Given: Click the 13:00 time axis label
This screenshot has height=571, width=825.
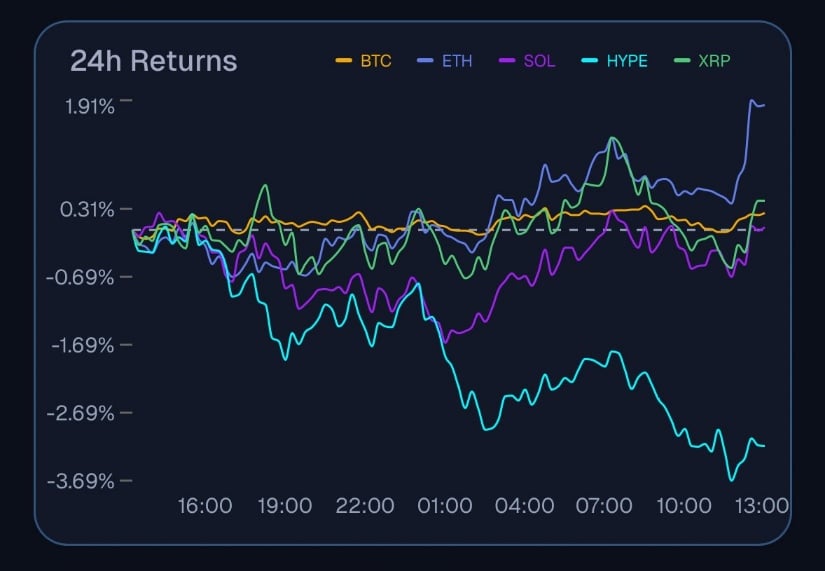Looking at the screenshot, I should [762, 506].
